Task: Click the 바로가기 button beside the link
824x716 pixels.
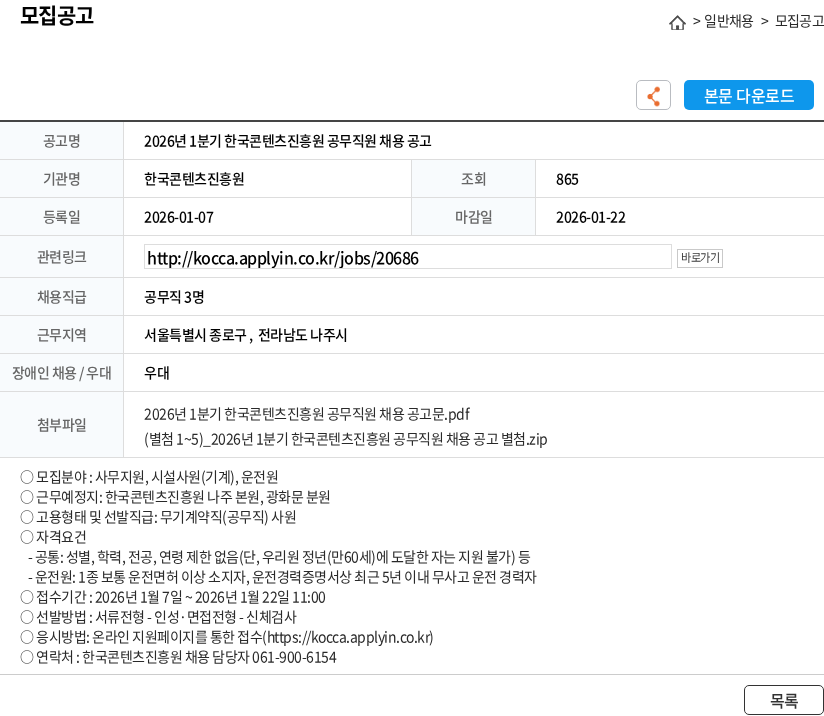Action: click(x=699, y=258)
